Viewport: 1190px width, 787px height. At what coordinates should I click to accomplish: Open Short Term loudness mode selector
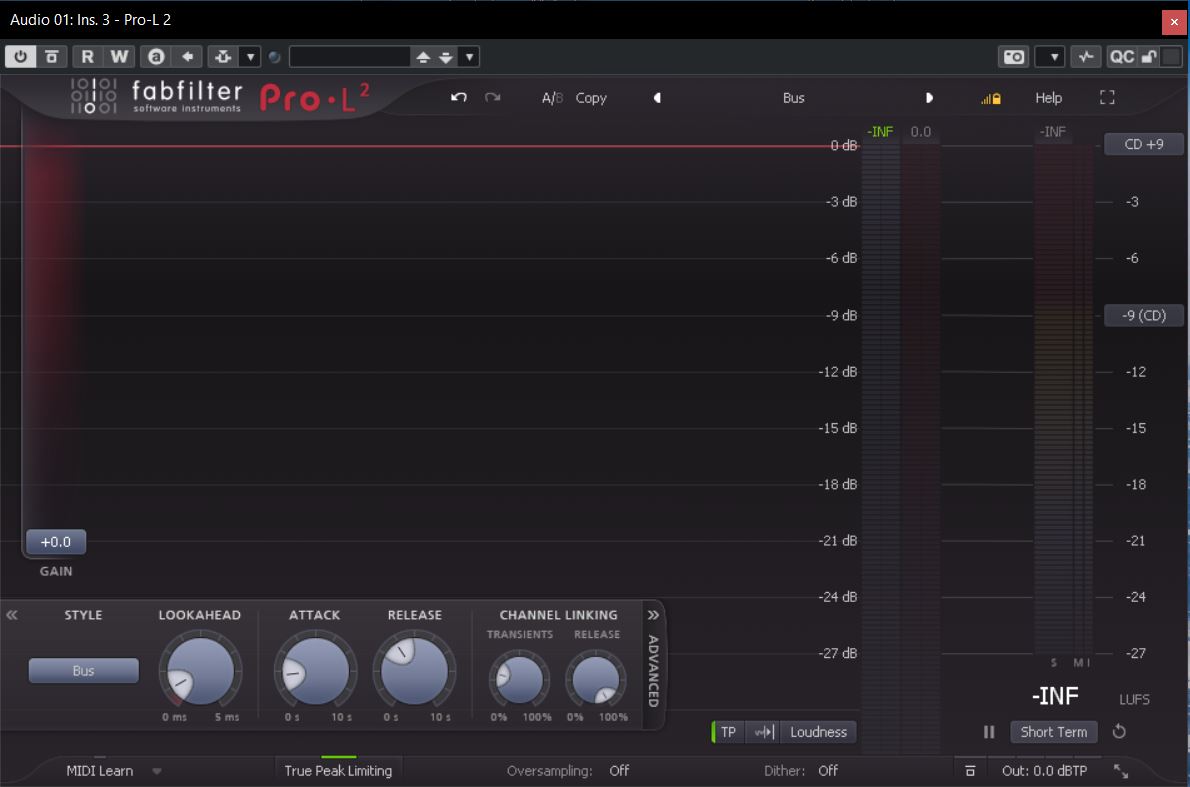click(x=1053, y=732)
